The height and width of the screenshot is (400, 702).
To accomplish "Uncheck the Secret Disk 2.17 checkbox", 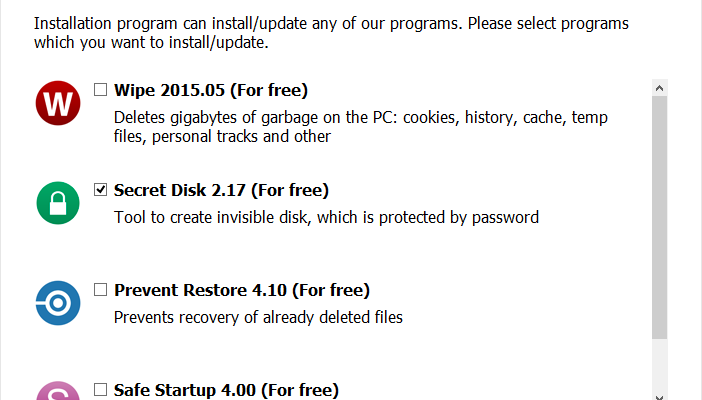I will pos(100,189).
